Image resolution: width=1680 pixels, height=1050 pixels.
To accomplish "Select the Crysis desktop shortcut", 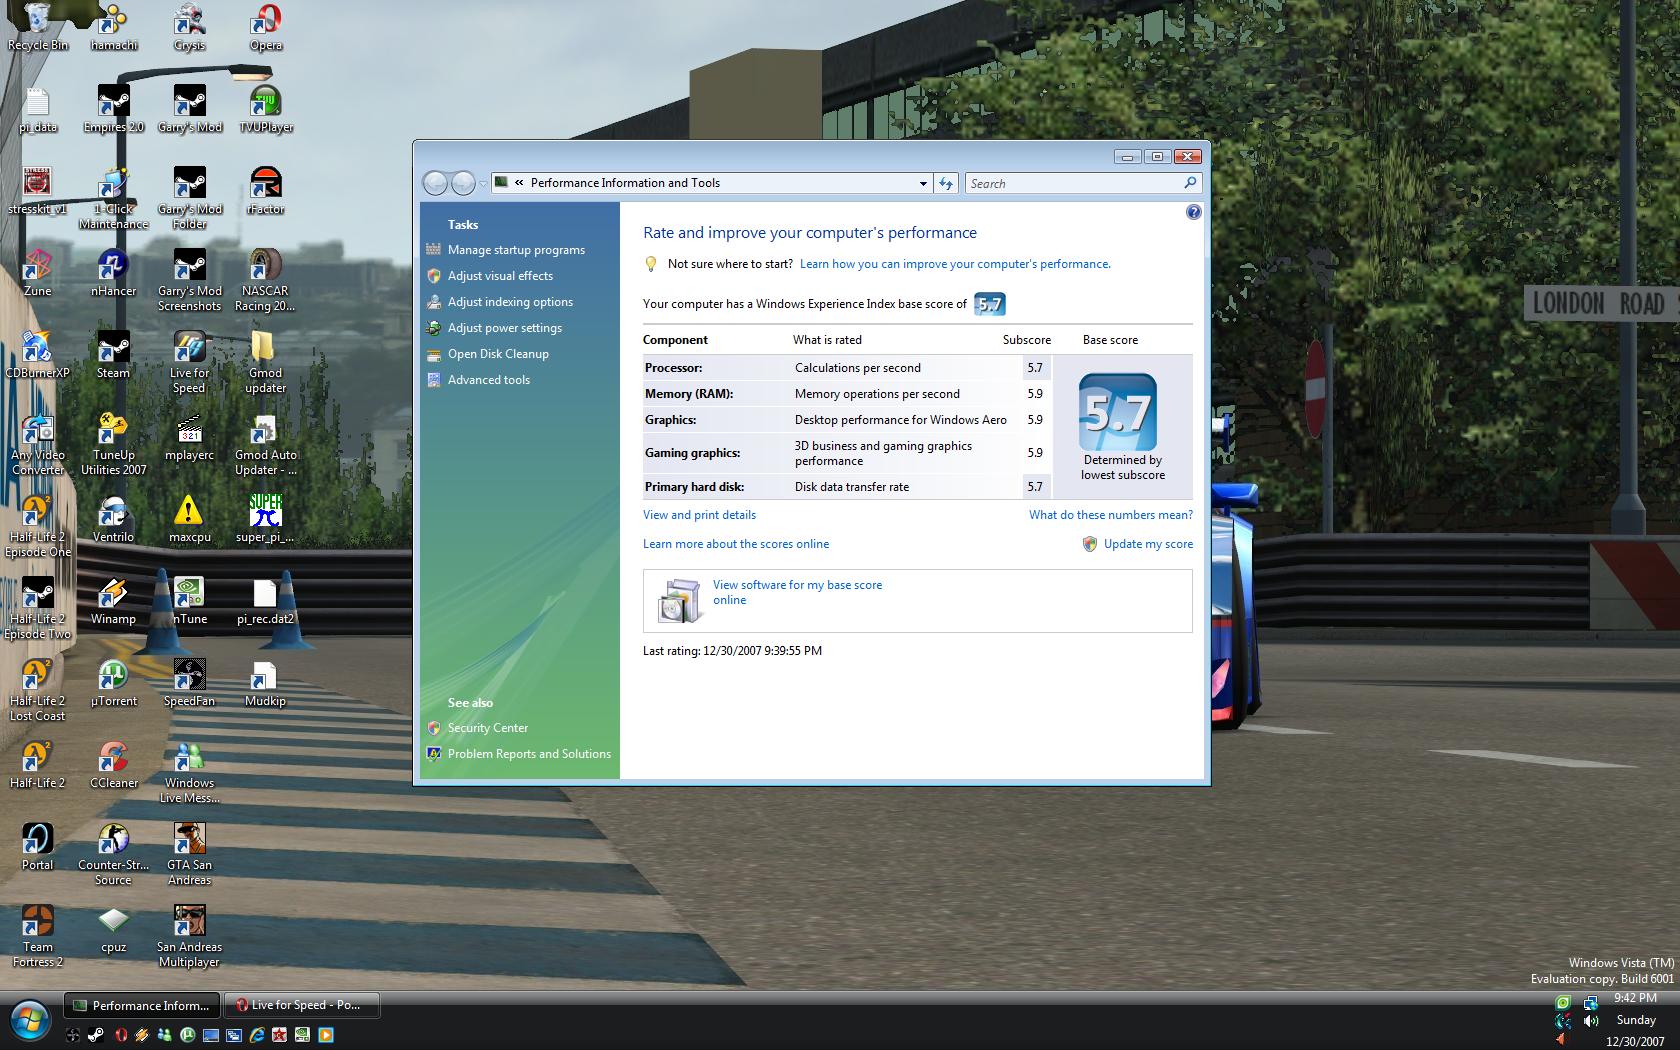I will (x=189, y=27).
